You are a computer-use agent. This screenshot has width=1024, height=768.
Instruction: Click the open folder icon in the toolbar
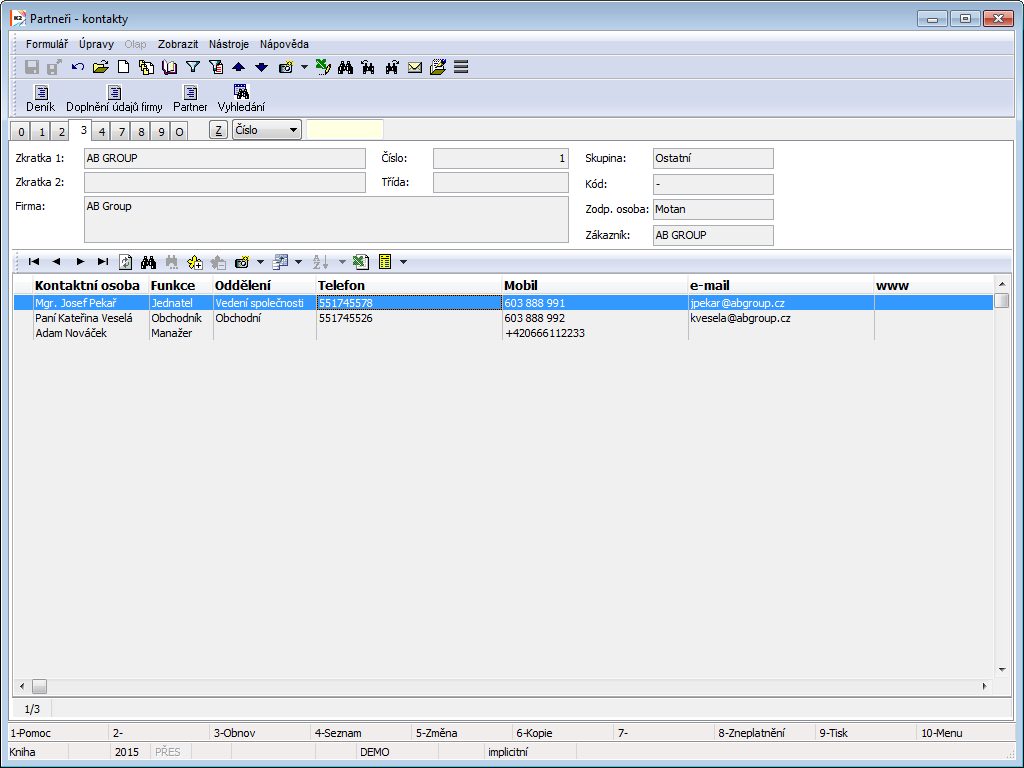point(100,68)
